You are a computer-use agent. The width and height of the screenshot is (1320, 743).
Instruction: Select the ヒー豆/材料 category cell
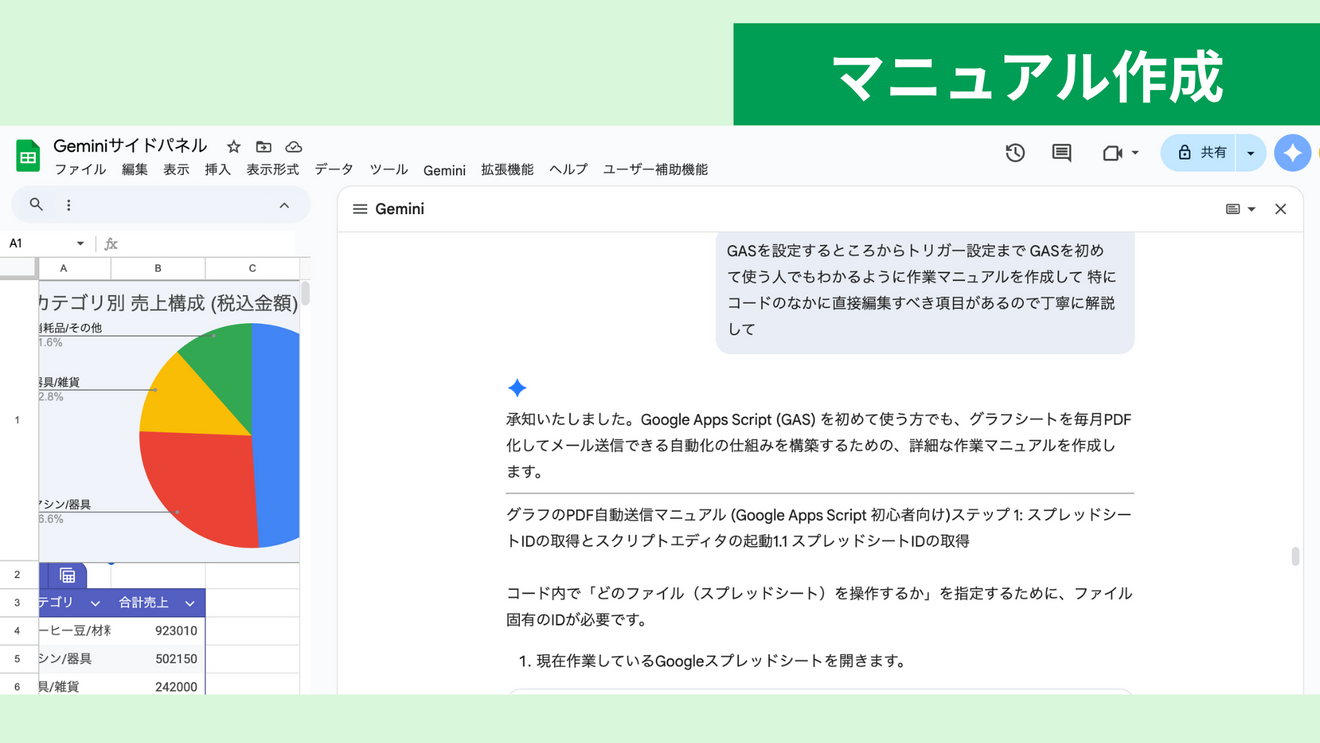click(75, 630)
